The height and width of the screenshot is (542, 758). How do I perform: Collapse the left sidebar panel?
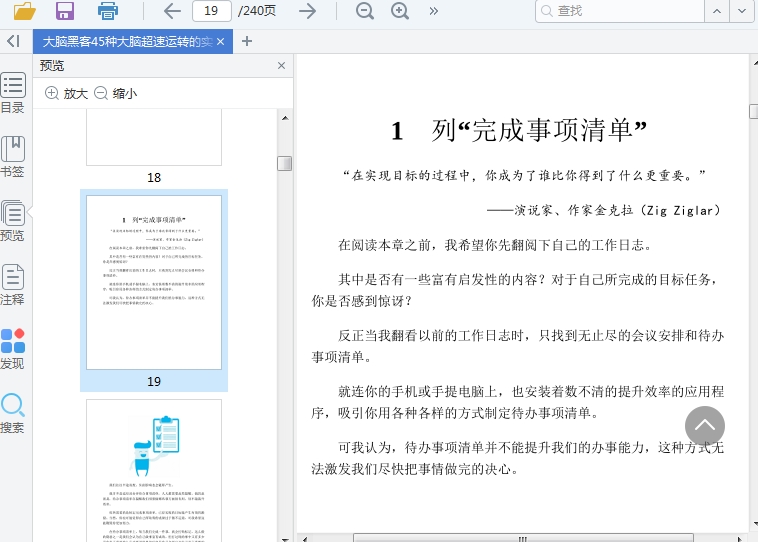(x=13, y=41)
